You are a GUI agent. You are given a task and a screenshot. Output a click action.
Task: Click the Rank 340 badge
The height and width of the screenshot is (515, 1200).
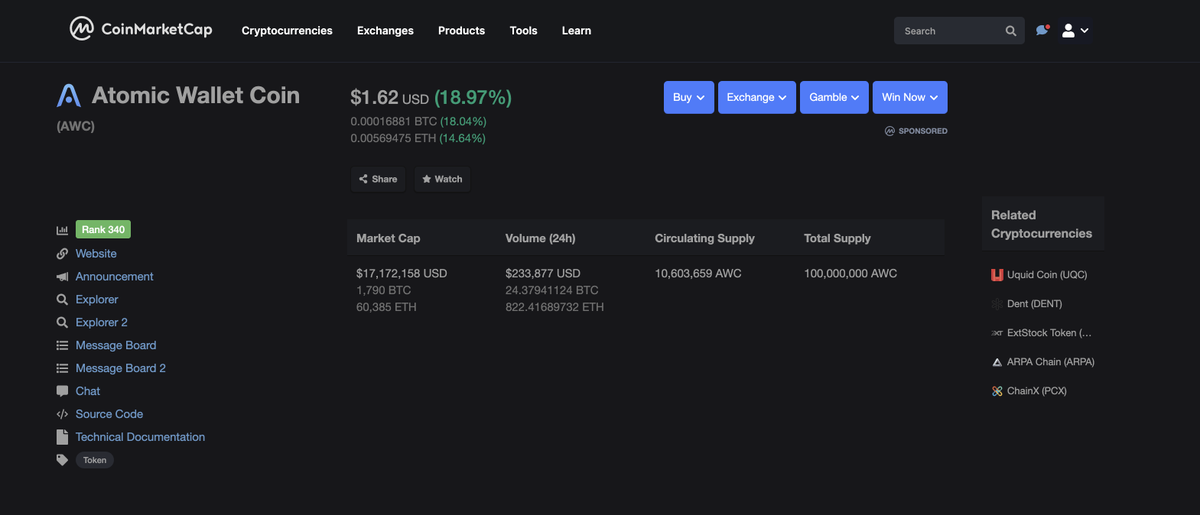pos(103,230)
